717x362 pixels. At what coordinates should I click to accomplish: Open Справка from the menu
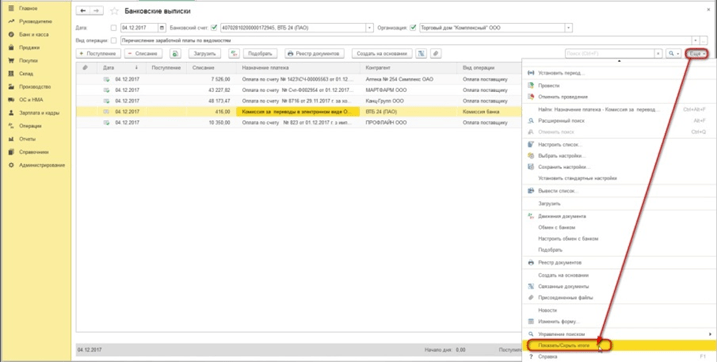[620, 356]
